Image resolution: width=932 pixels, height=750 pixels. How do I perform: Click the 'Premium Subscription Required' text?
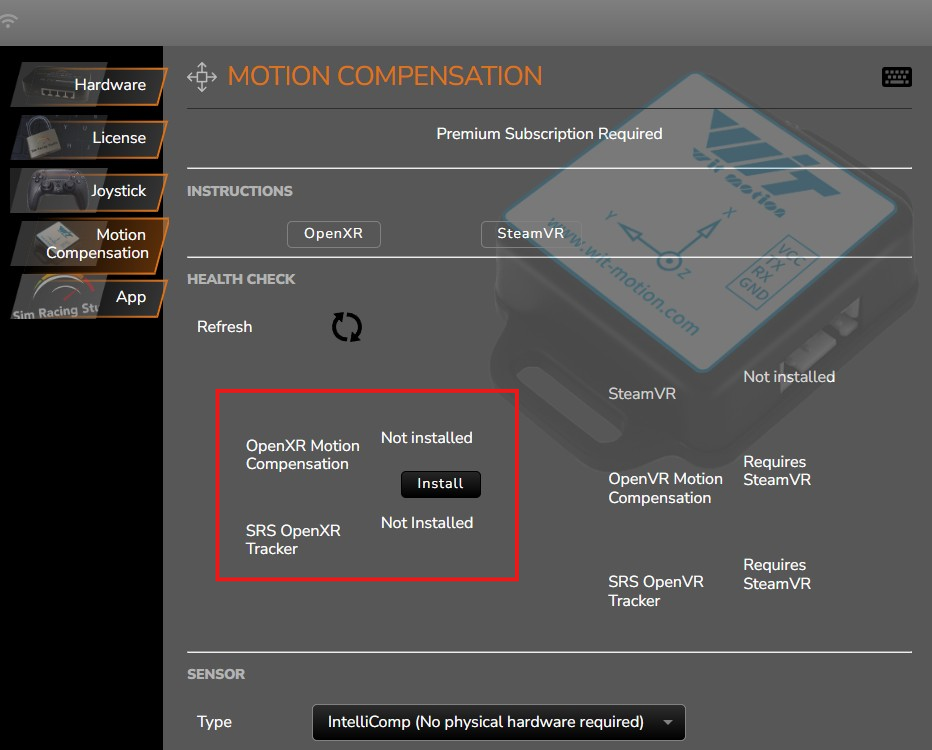549,134
